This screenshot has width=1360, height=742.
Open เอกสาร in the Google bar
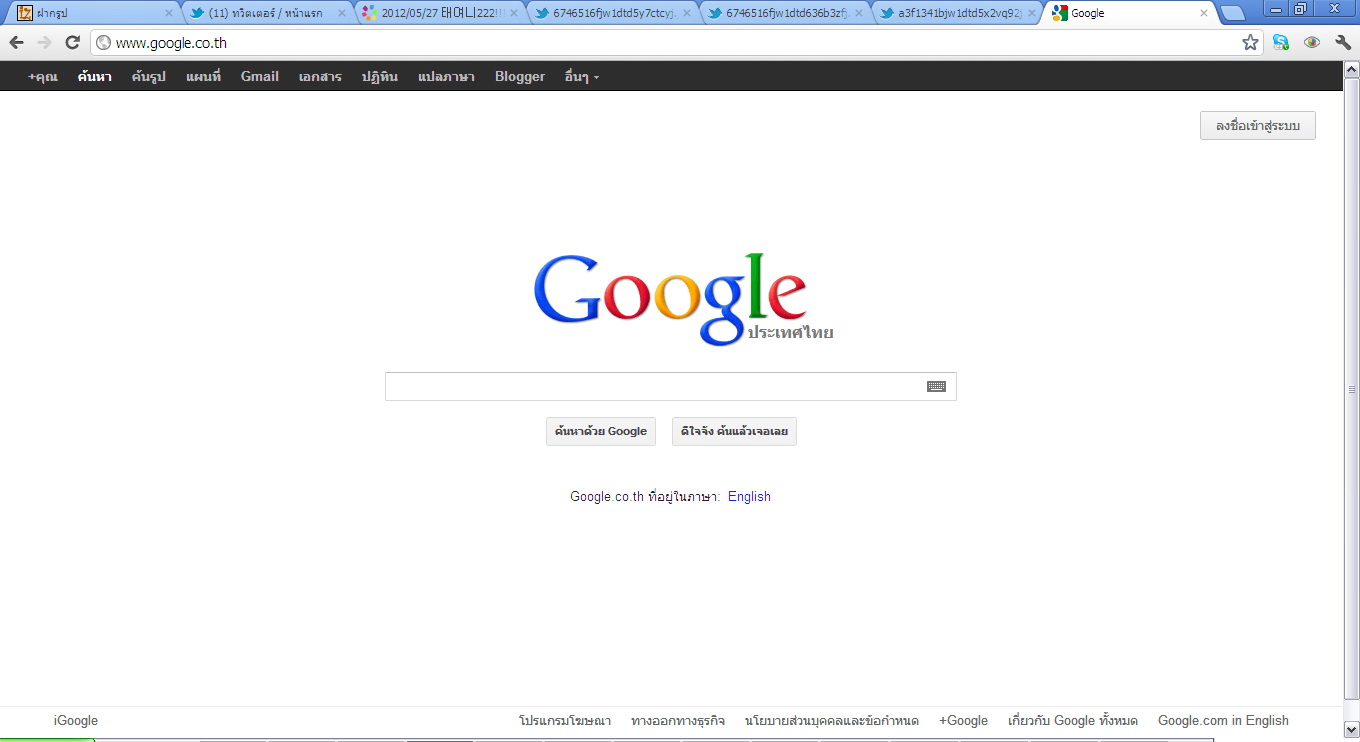[320, 76]
